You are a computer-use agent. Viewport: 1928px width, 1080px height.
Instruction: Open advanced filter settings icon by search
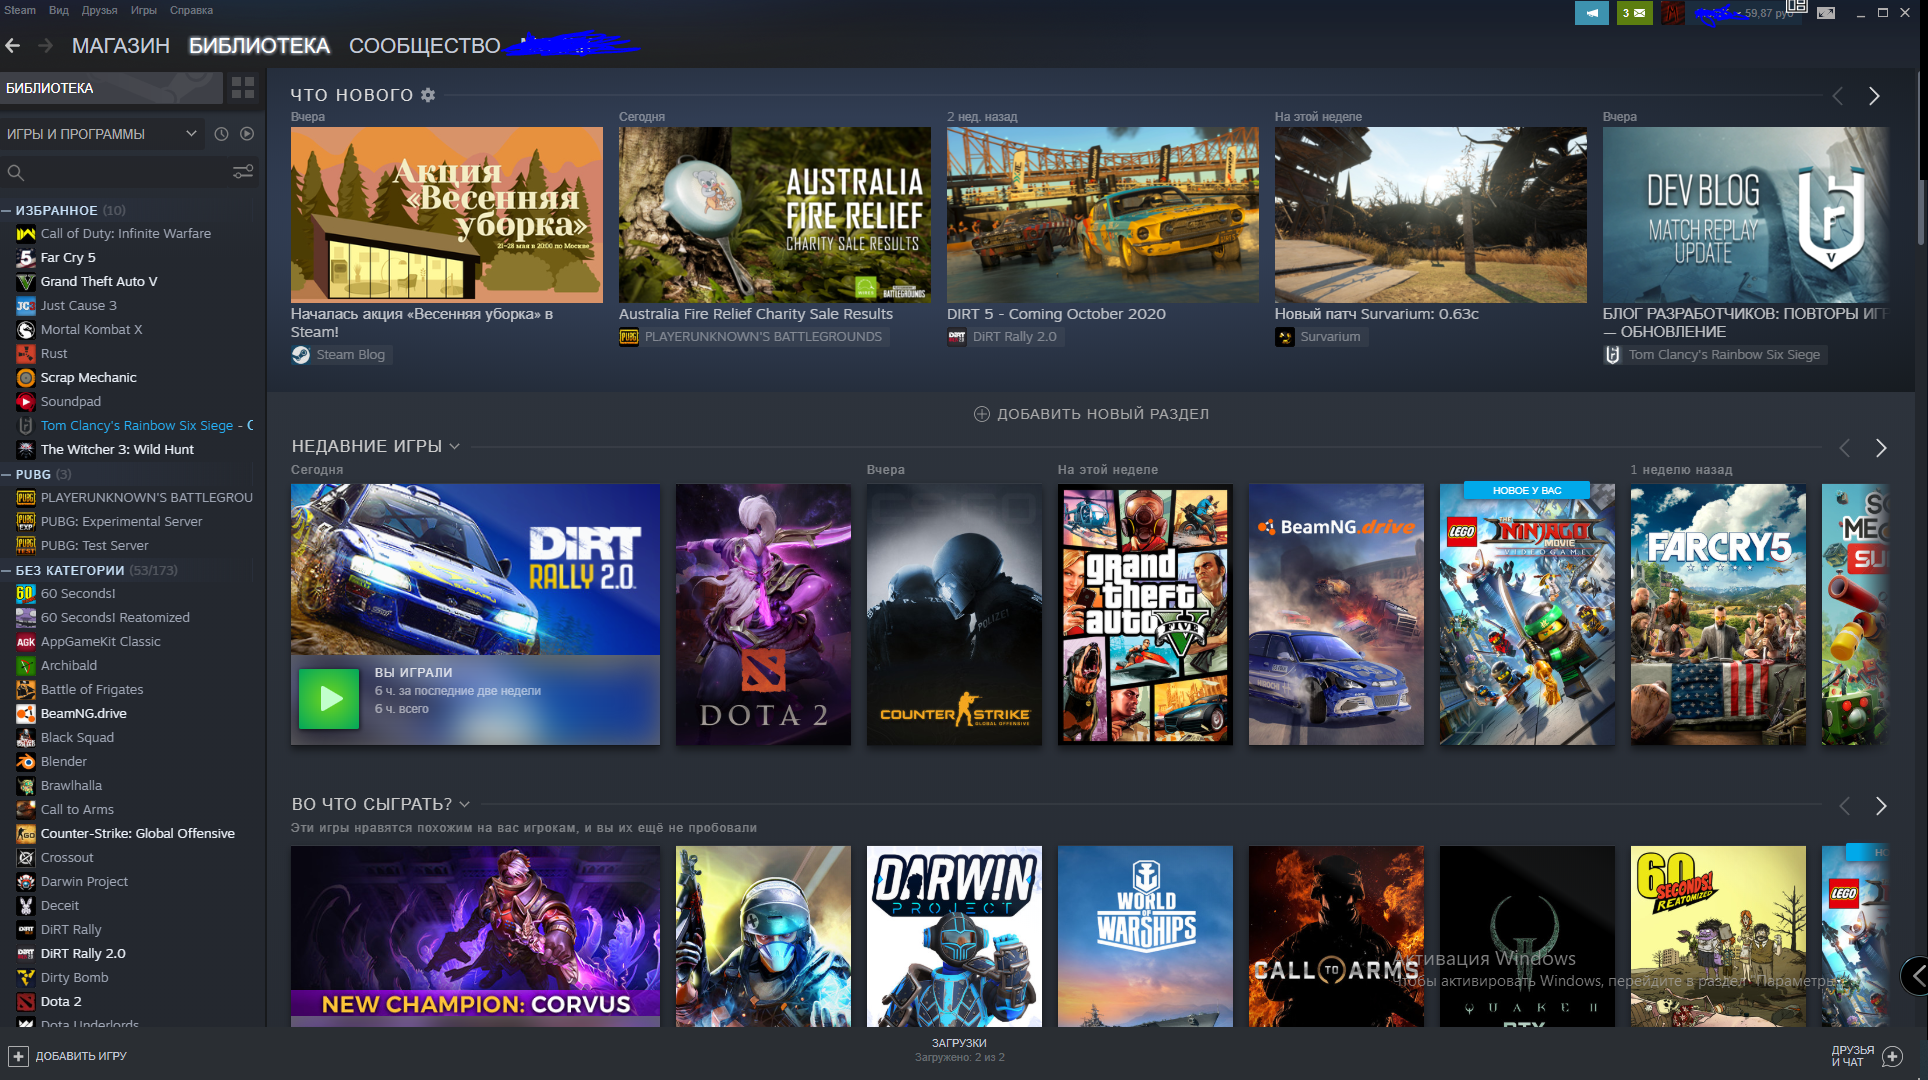tap(243, 172)
